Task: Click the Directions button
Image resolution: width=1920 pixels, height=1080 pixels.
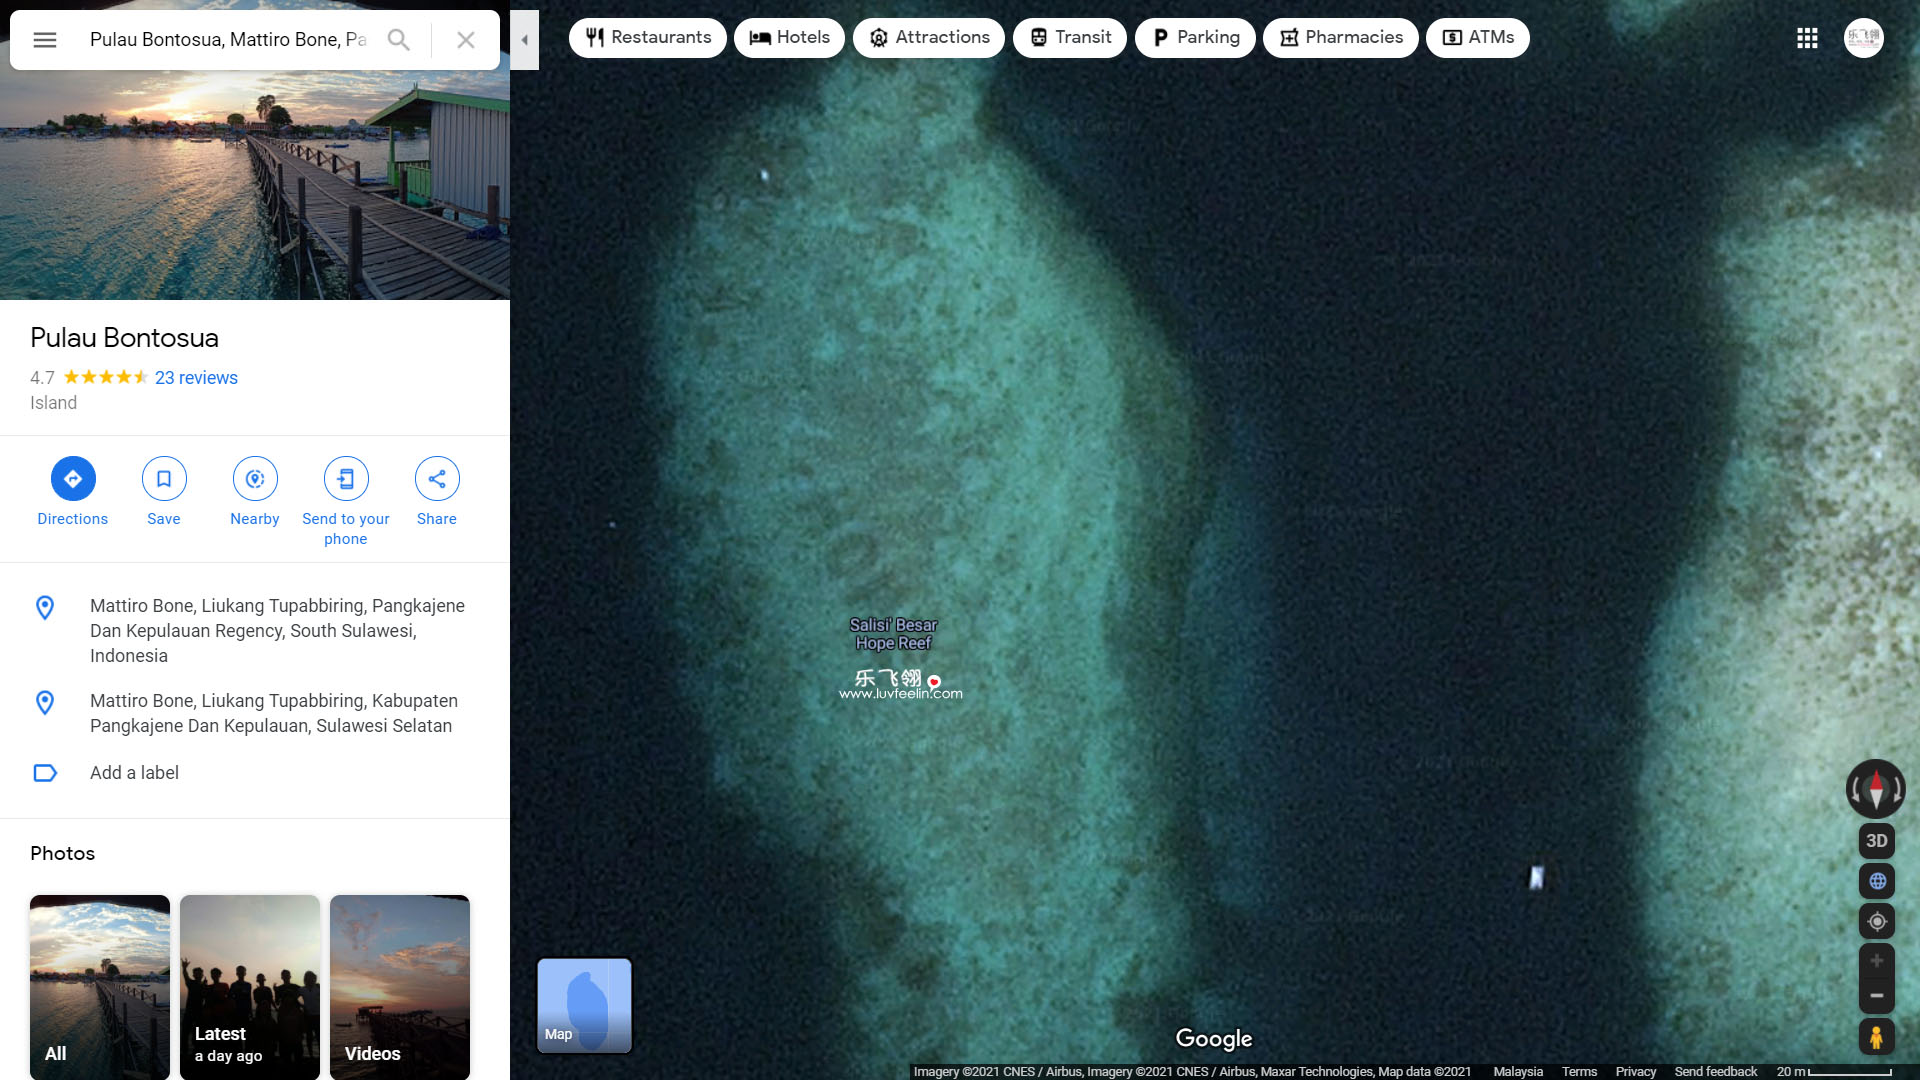Action: [x=73, y=479]
